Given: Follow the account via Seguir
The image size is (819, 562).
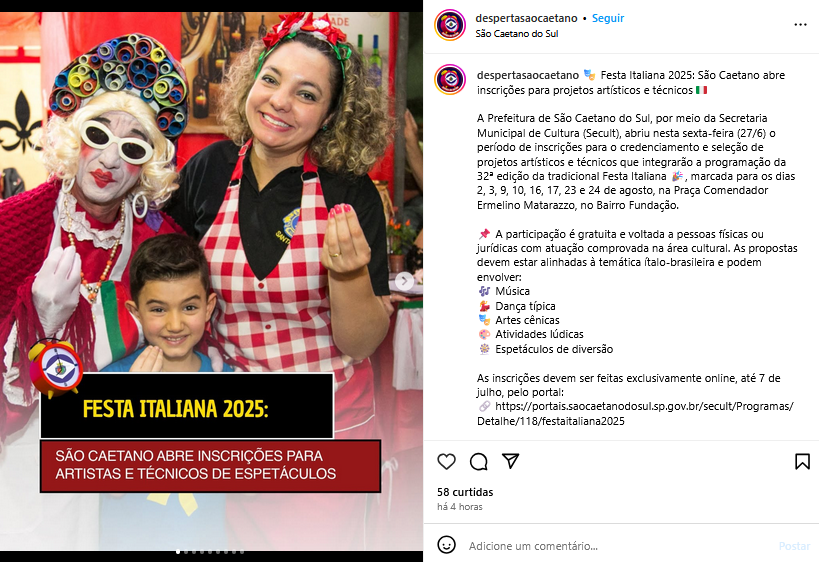Looking at the screenshot, I should tap(608, 18).
